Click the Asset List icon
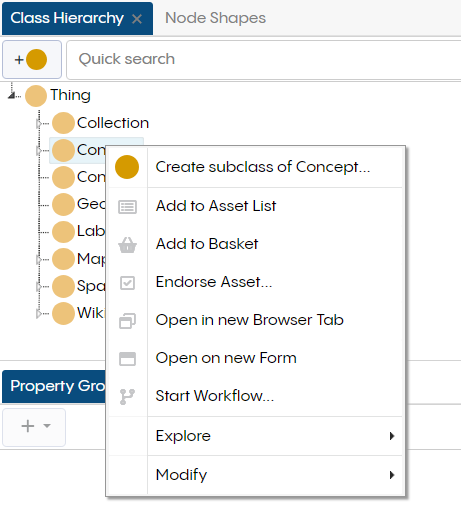The image size is (461, 517). coord(127,207)
